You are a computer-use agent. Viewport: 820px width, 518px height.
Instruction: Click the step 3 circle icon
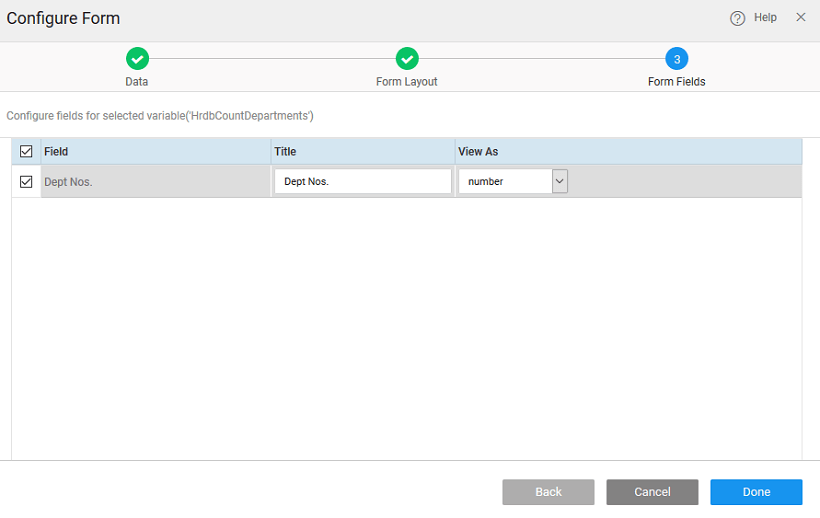point(677,59)
